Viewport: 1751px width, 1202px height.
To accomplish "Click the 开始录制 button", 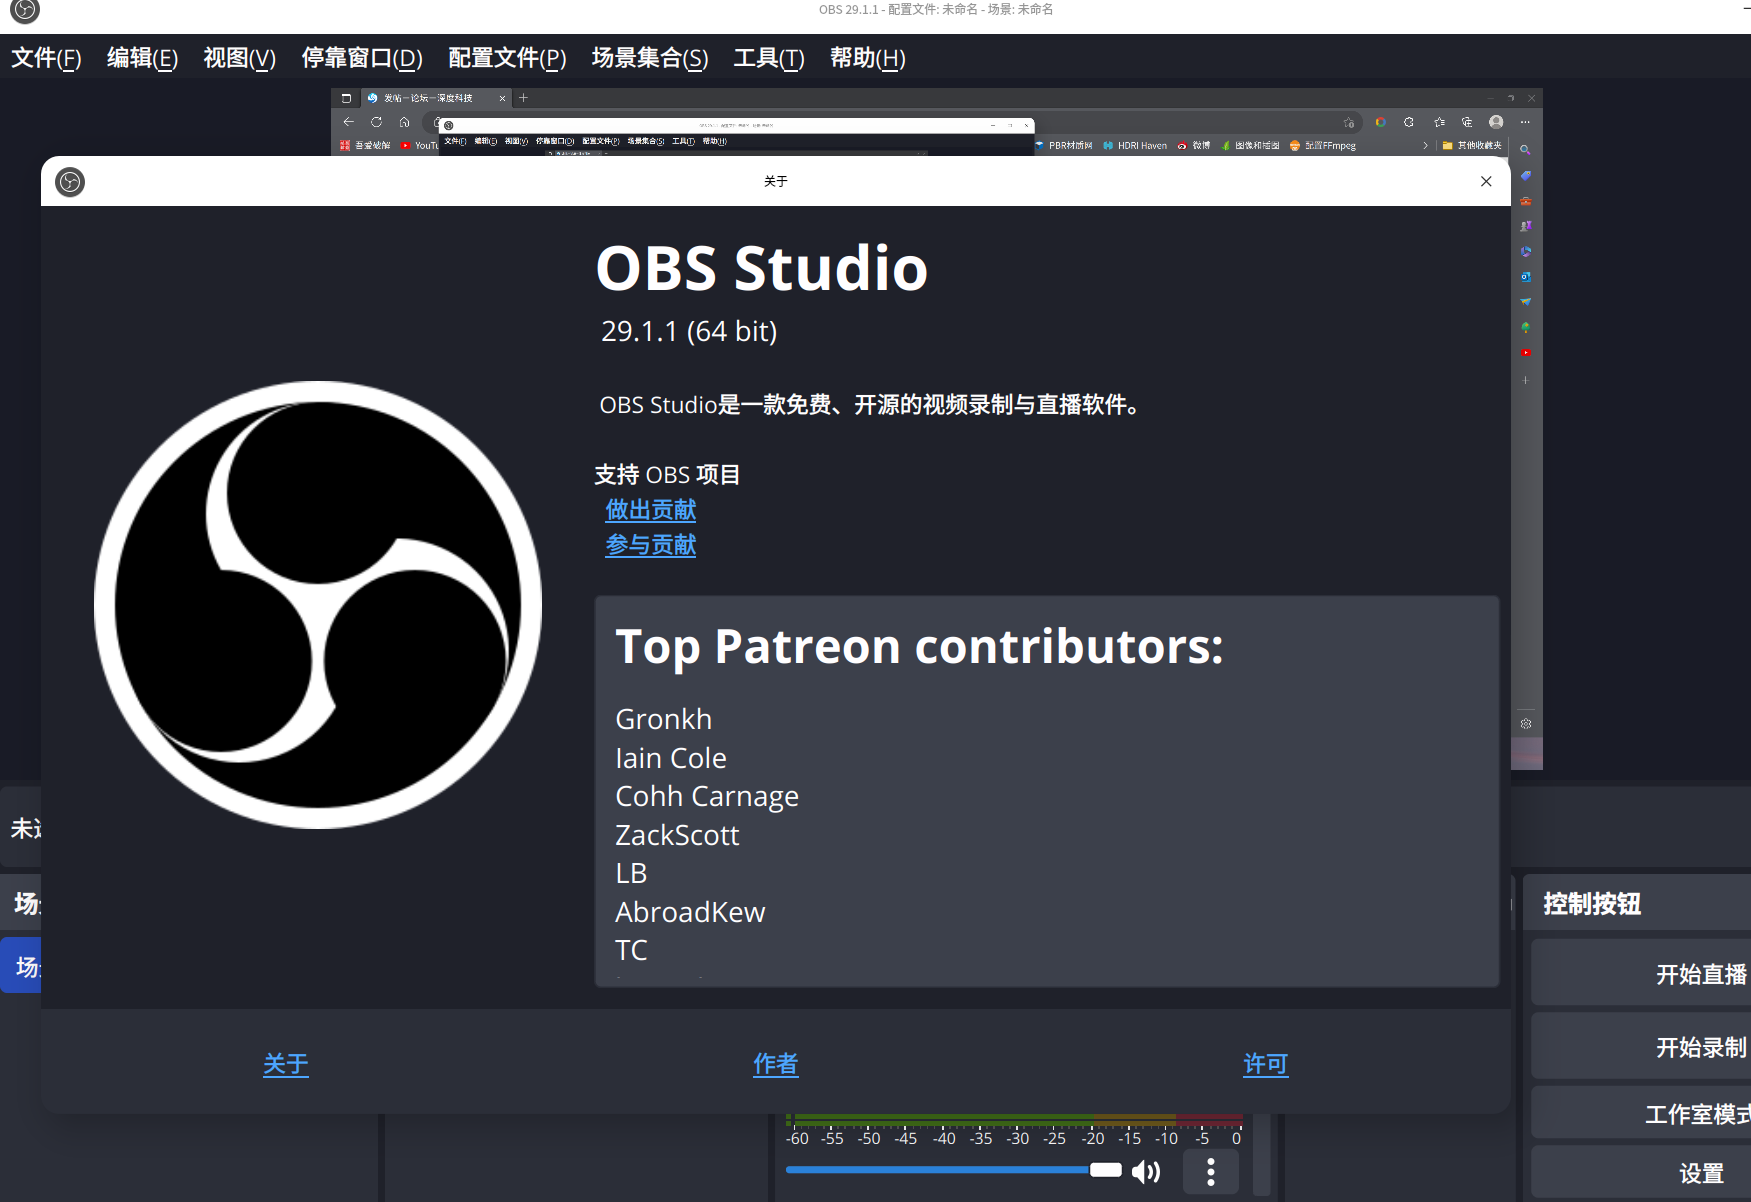I will tap(1641, 1046).
